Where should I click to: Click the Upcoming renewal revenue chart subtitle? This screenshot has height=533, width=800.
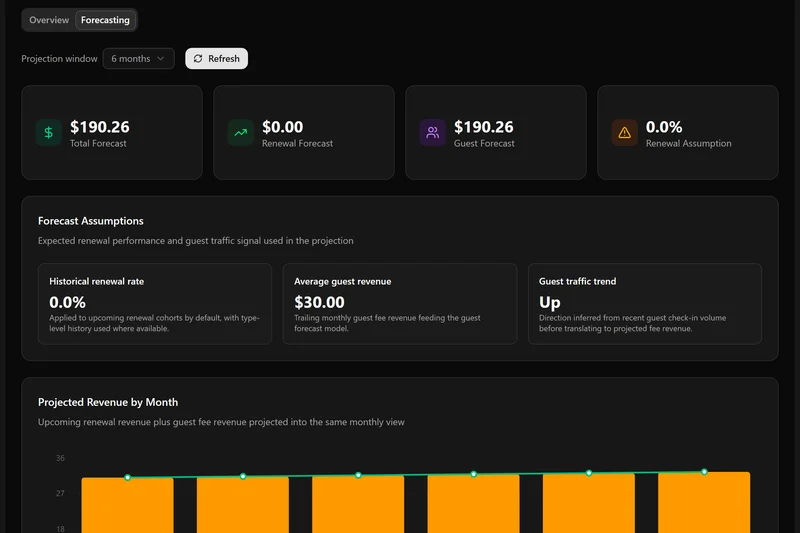221,422
